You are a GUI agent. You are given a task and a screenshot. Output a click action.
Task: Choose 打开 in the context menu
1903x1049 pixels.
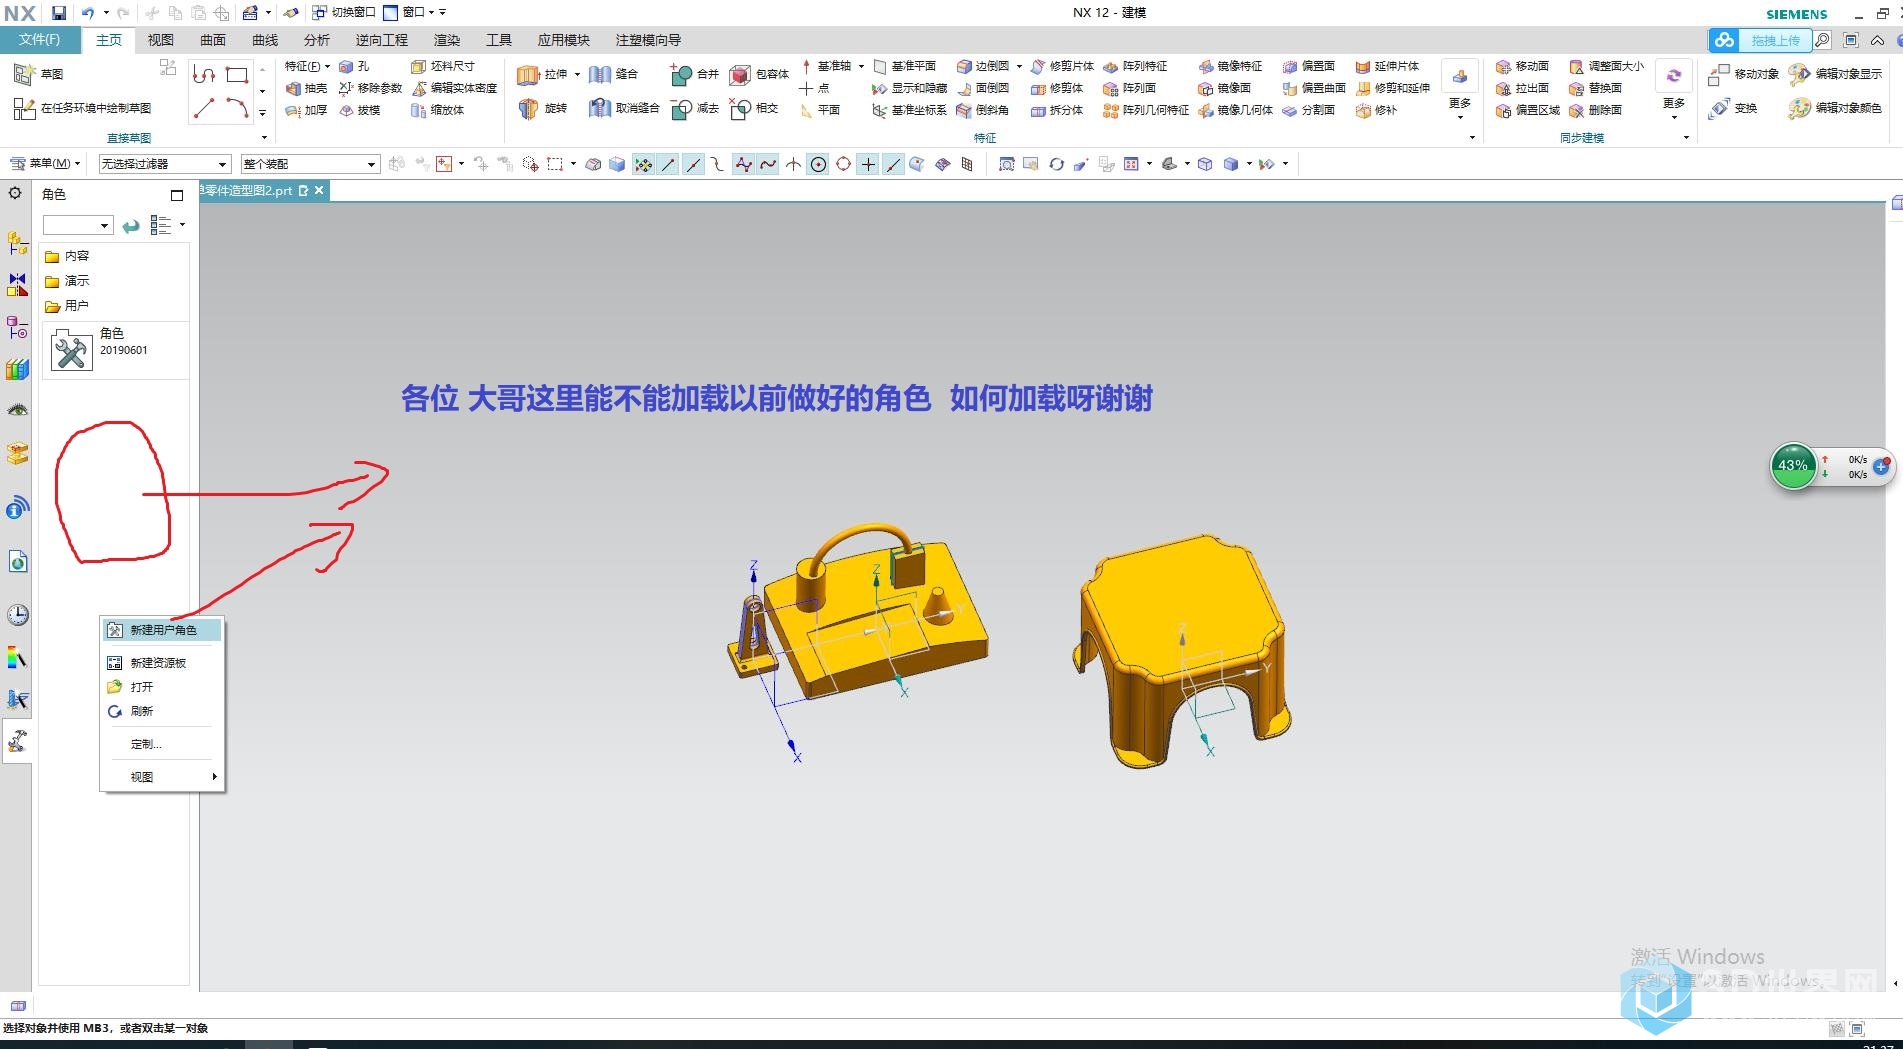point(163,687)
